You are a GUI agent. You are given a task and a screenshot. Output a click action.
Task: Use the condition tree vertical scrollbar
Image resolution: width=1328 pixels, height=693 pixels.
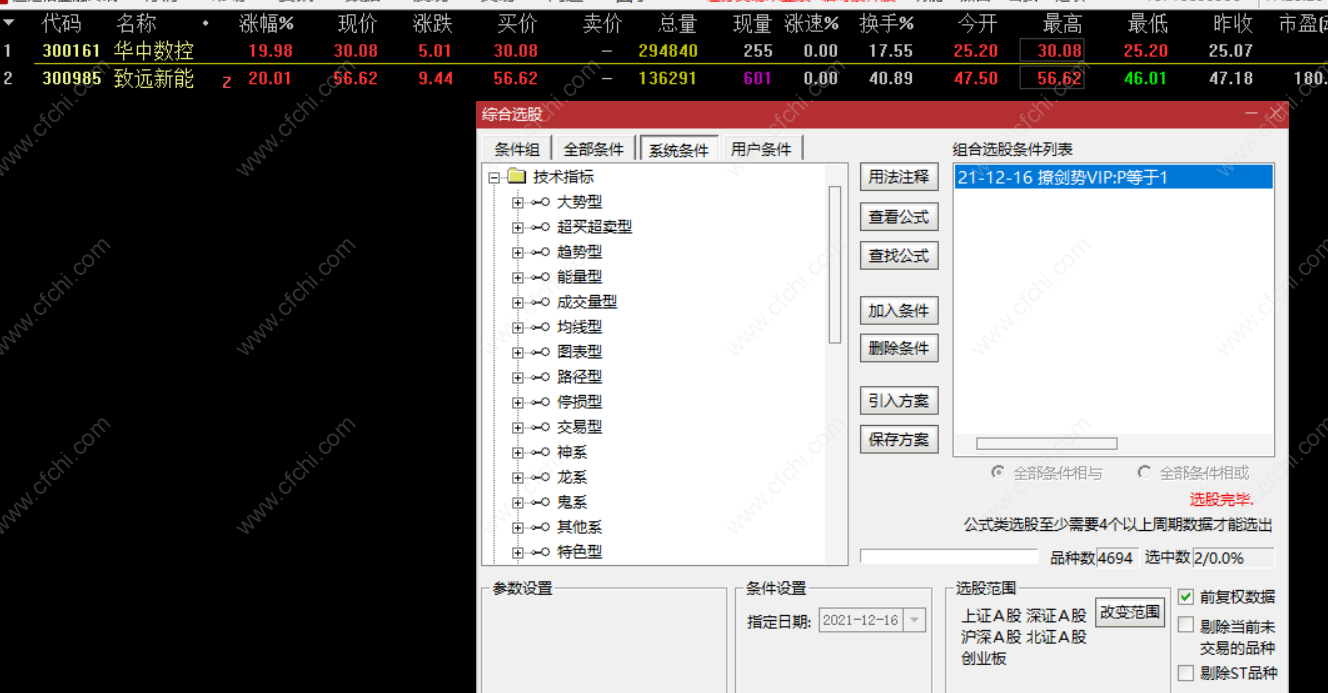[x=835, y=265]
